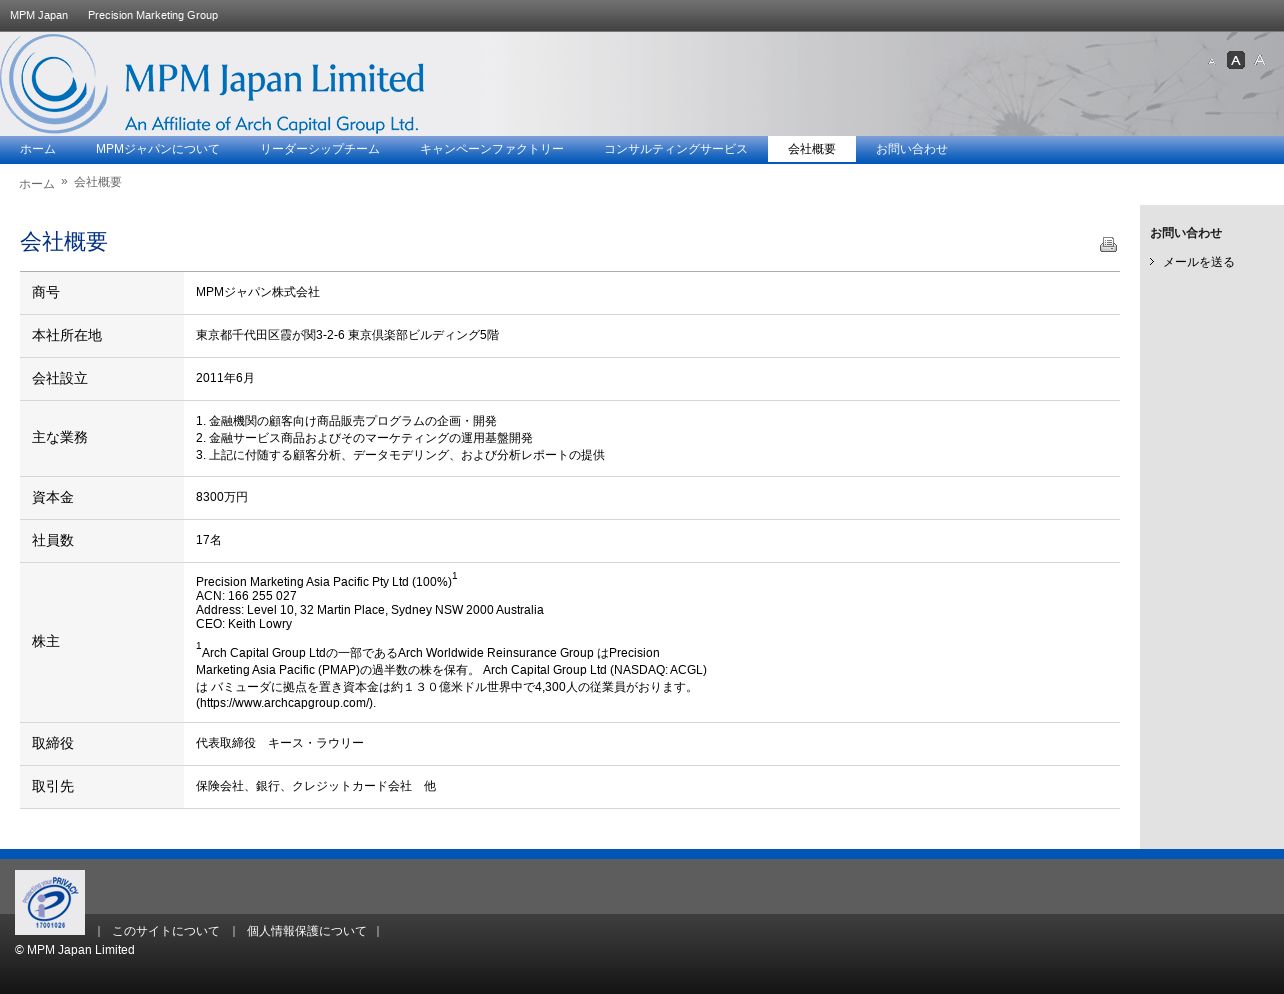Click the メールを送る sidebar link

tap(1199, 262)
